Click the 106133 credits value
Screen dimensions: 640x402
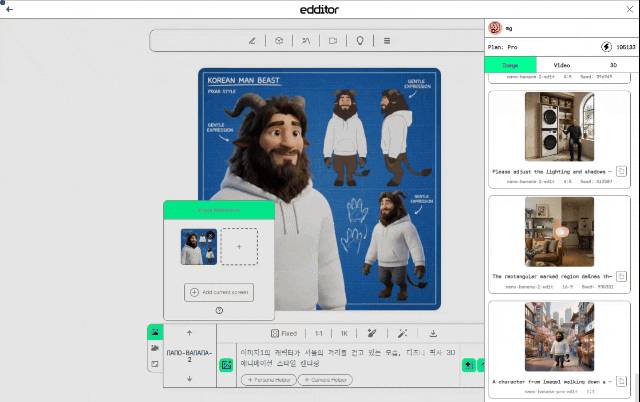625,47
